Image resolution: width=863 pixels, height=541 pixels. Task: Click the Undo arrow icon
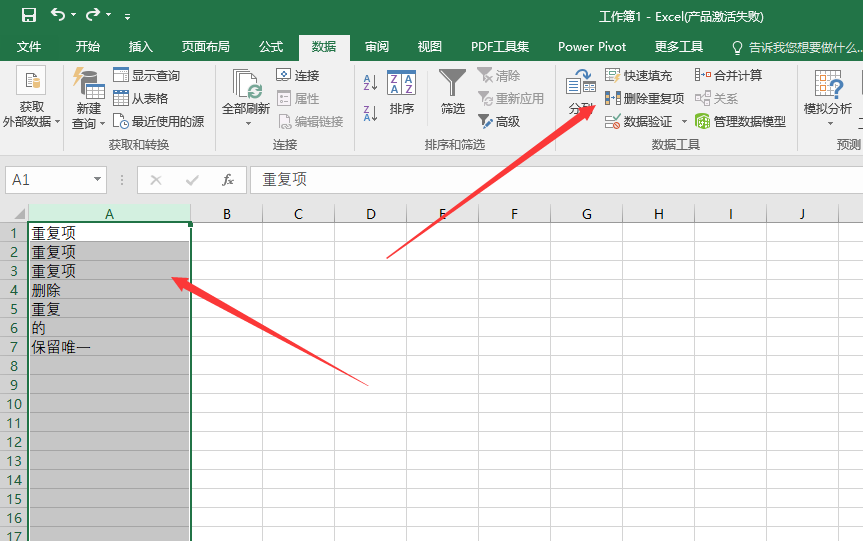click(x=58, y=15)
